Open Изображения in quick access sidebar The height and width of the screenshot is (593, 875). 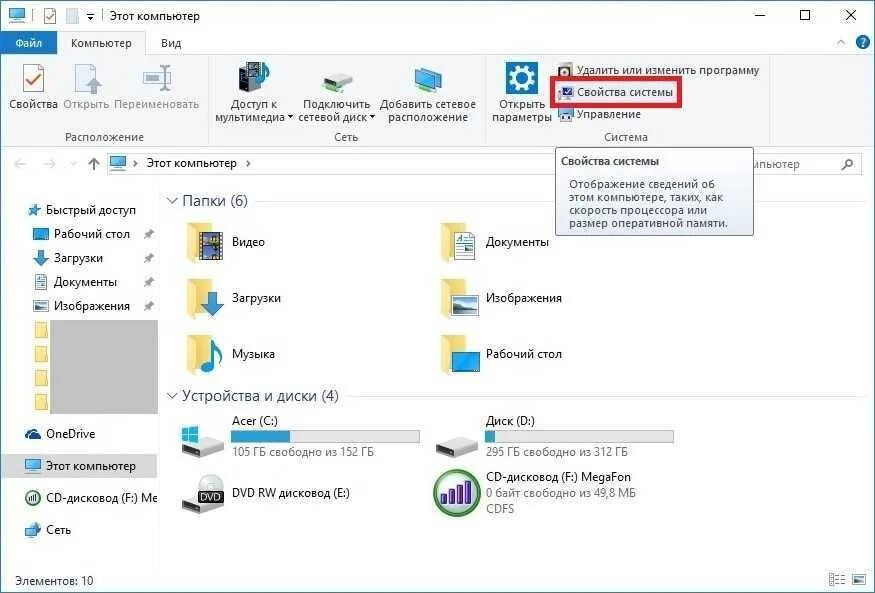pyautogui.click(x=81, y=306)
